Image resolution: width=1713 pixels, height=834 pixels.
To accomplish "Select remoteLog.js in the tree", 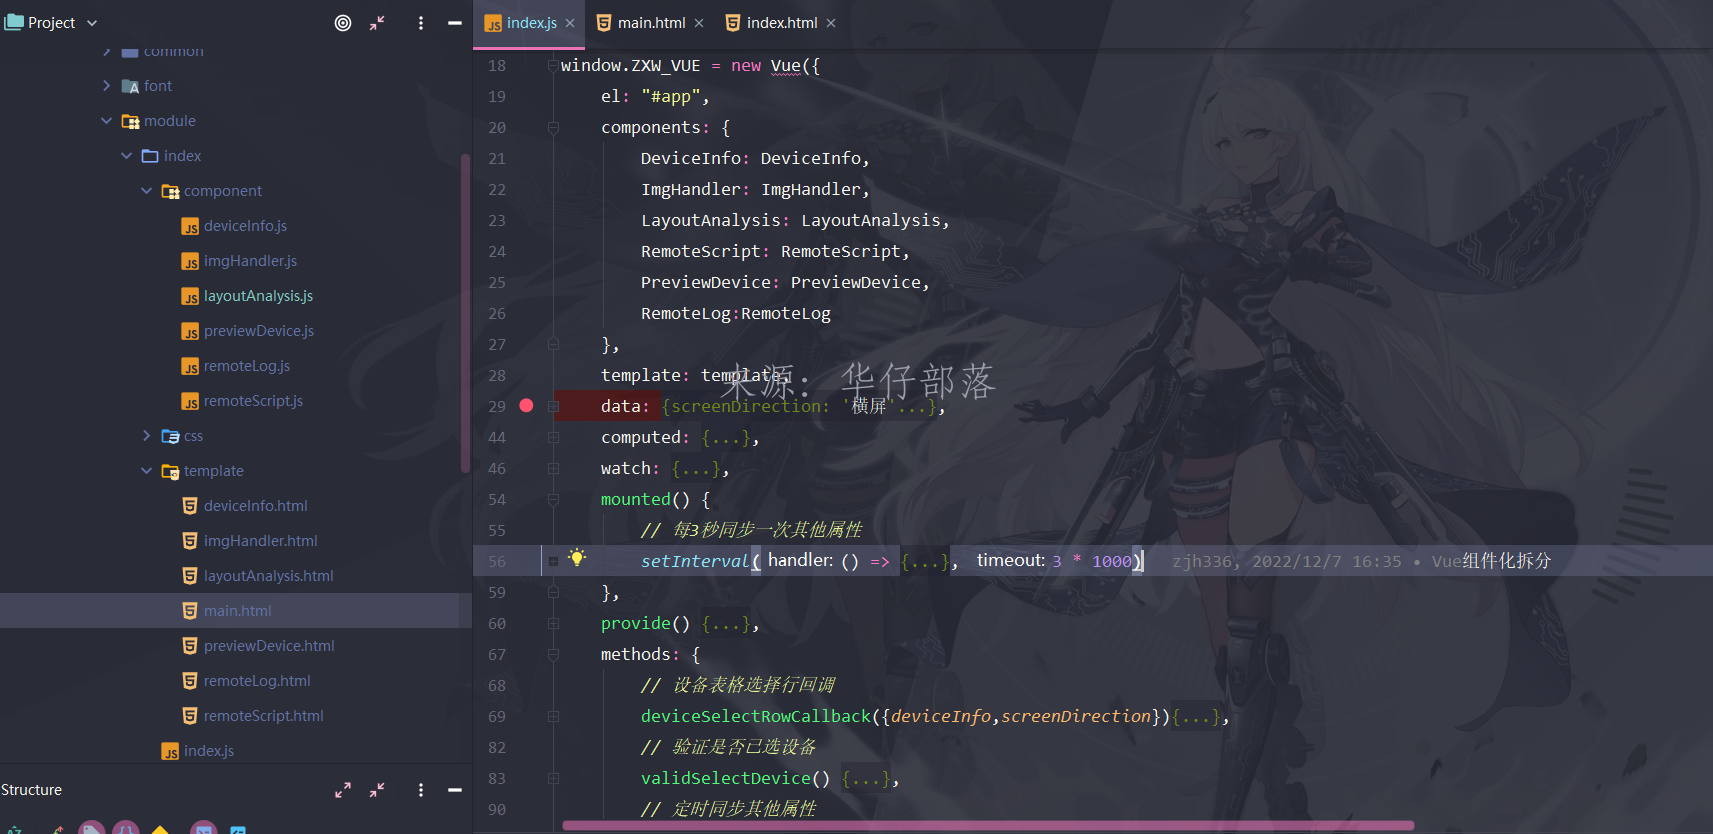I will click(247, 366).
